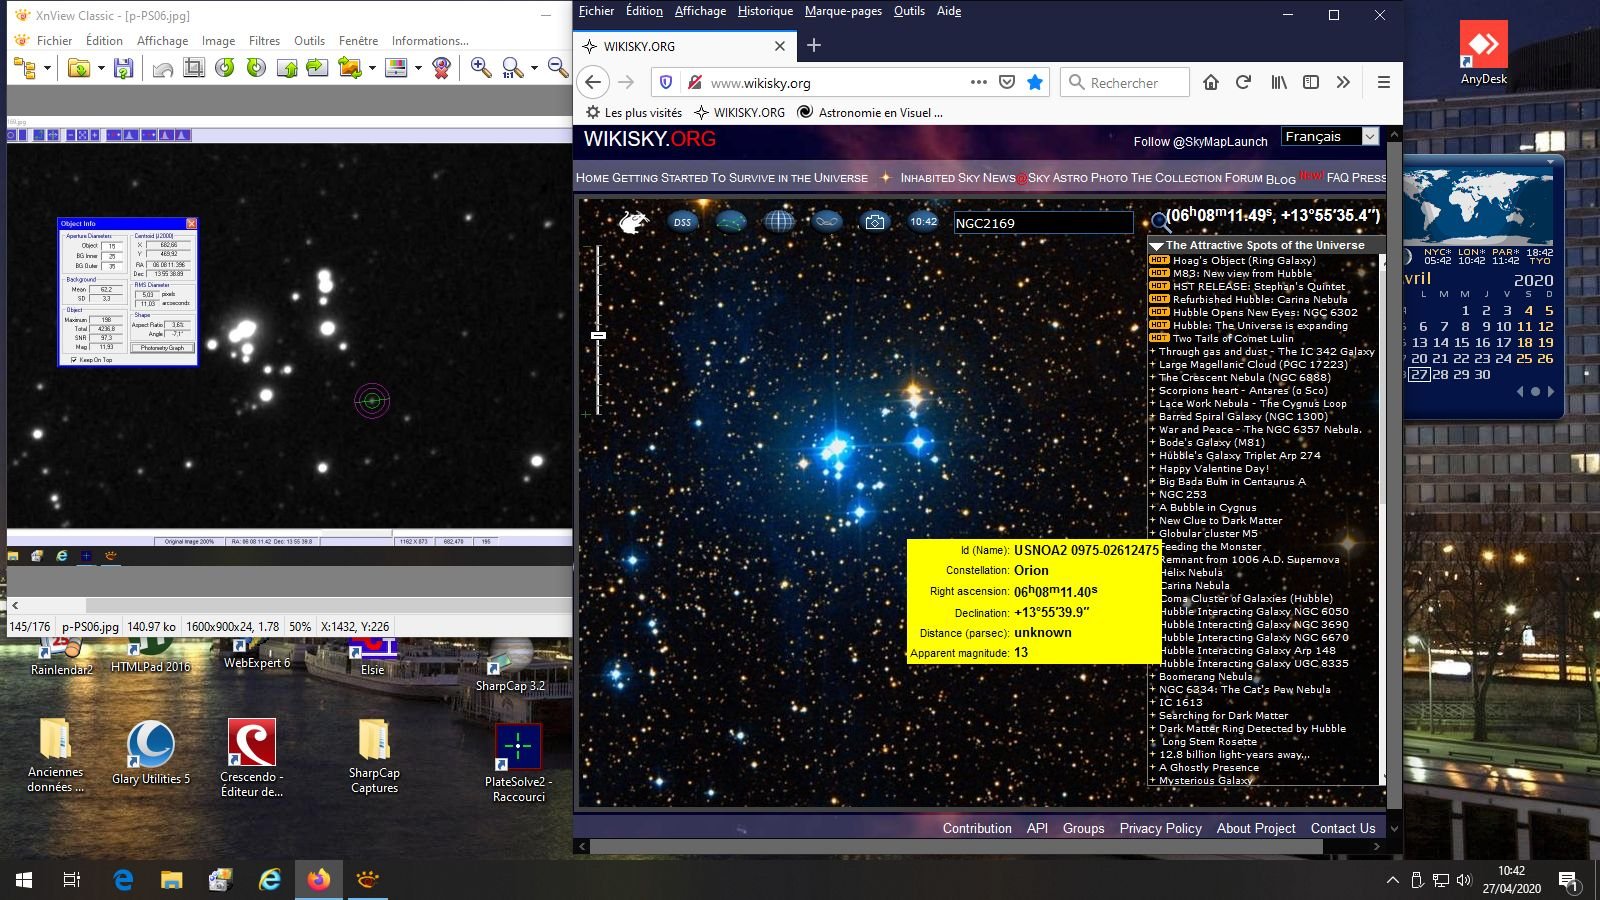This screenshot has width=1600, height=900.
Task: Open the AnyDesk desktop shortcut
Action: [x=1484, y=53]
